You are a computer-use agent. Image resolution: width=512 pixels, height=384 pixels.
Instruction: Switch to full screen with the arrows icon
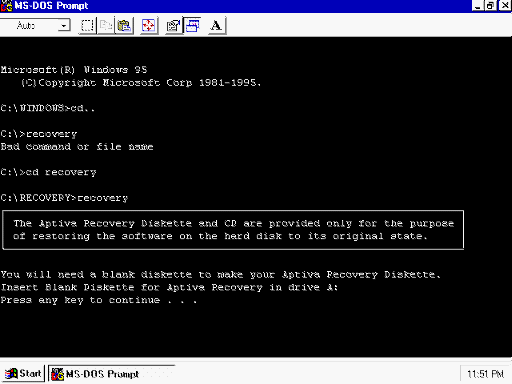tap(149, 26)
